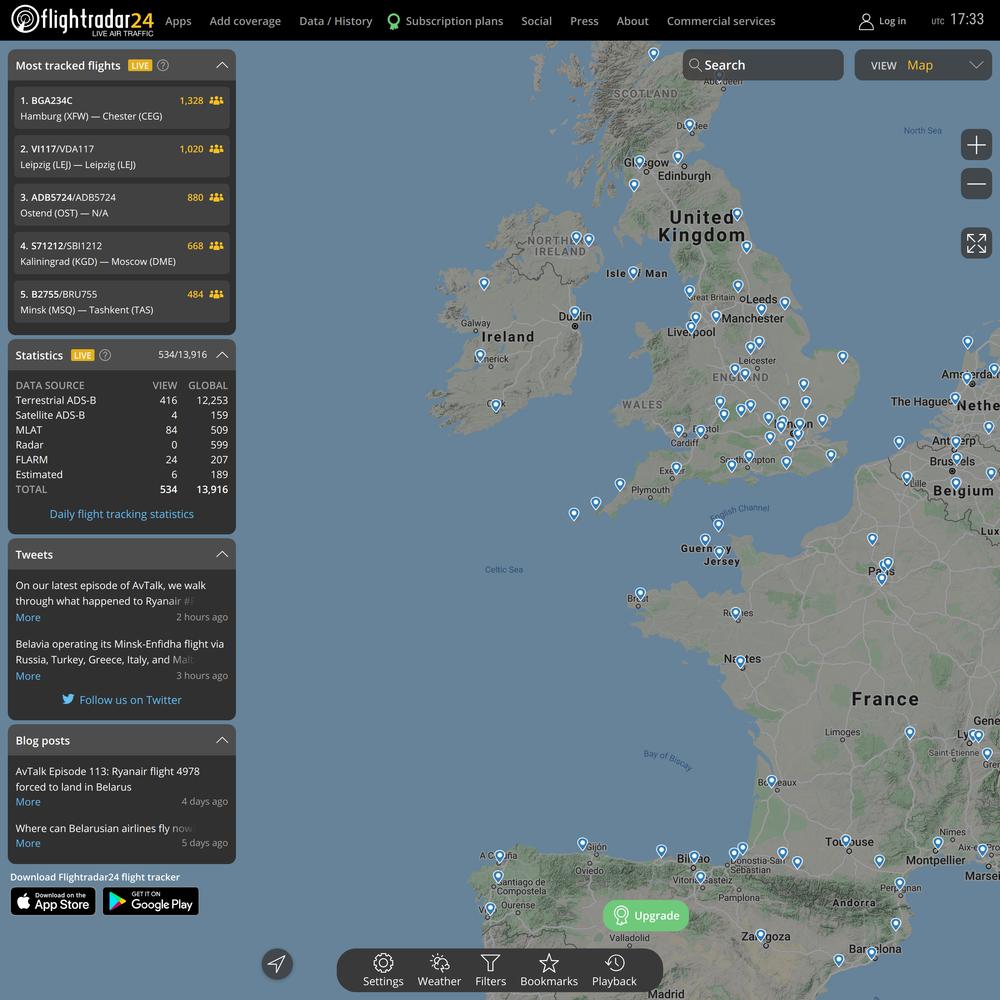Open the Add coverage menu
Screen dimensions: 1000x1000
(245, 21)
